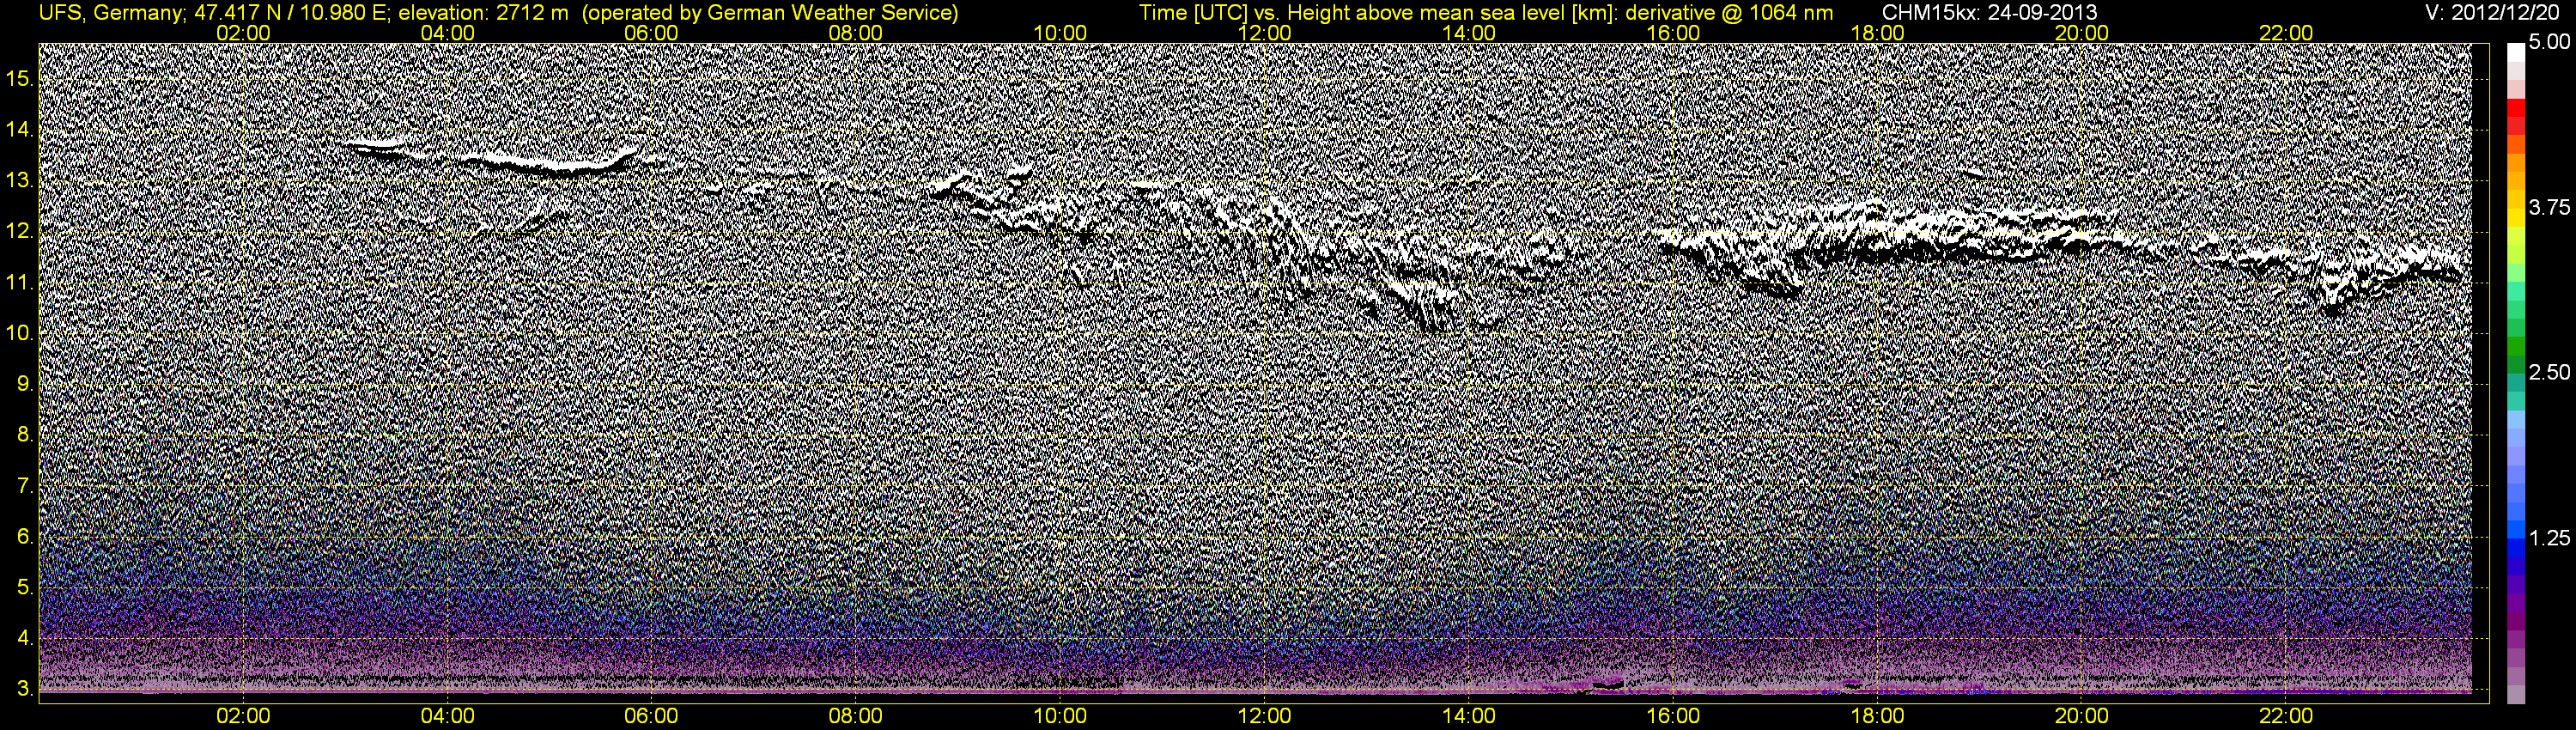Click the '7.' height axis label

(x=25, y=486)
